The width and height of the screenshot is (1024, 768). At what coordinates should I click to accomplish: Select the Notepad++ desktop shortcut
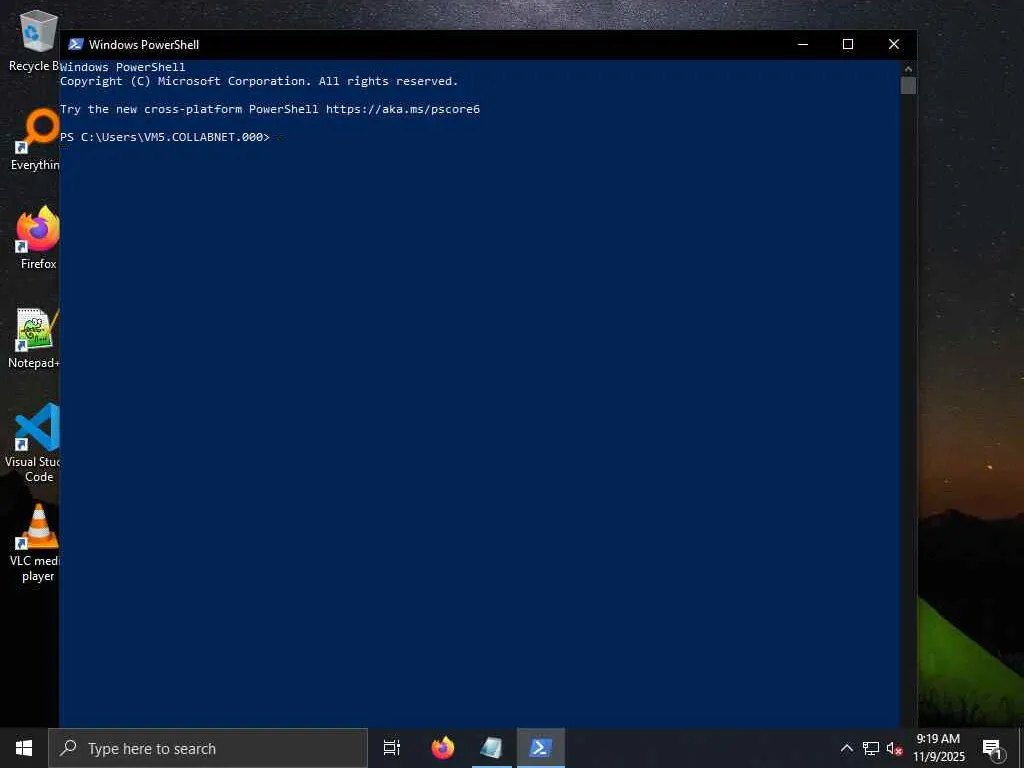click(34, 338)
